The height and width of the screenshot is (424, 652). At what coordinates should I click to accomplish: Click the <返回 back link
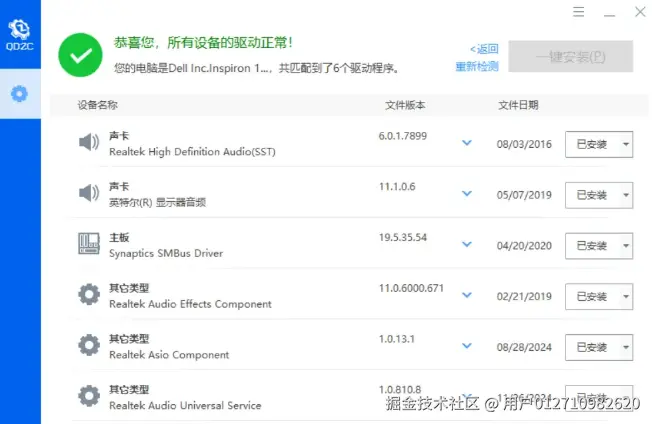[x=484, y=49]
